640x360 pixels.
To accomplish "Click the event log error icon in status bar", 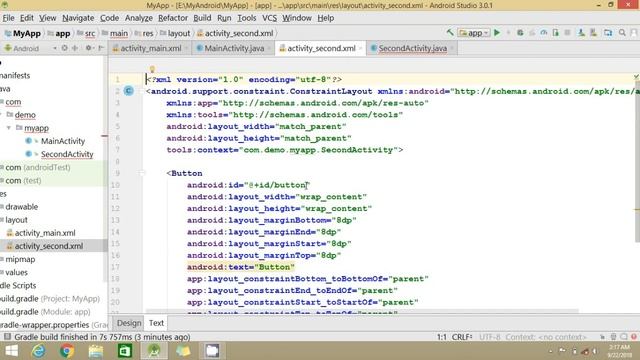I will point(634,337).
